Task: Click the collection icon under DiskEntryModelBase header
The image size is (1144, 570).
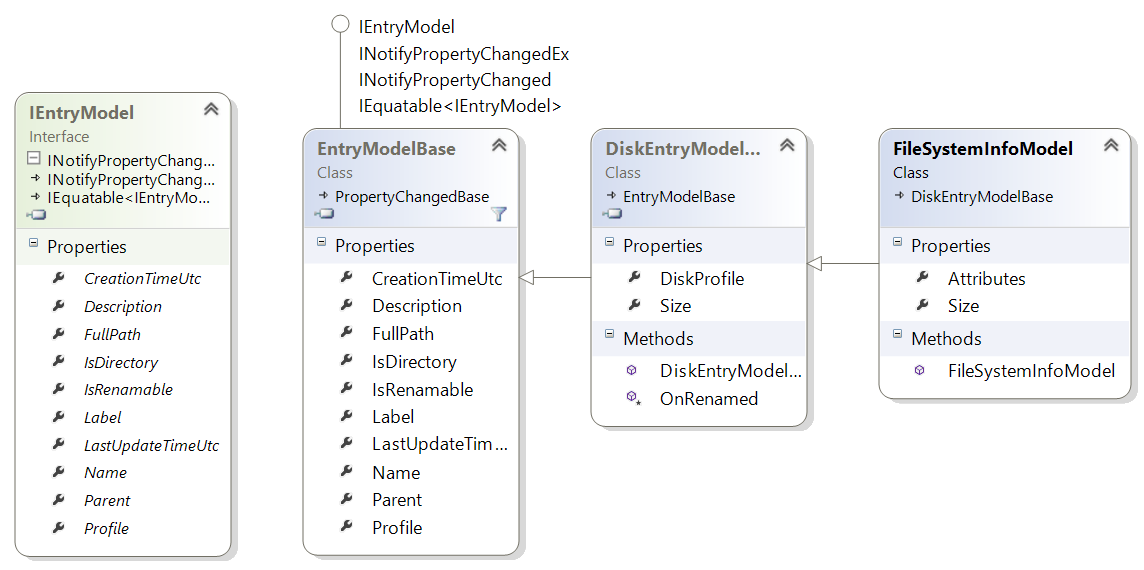Action: [x=612, y=213]
